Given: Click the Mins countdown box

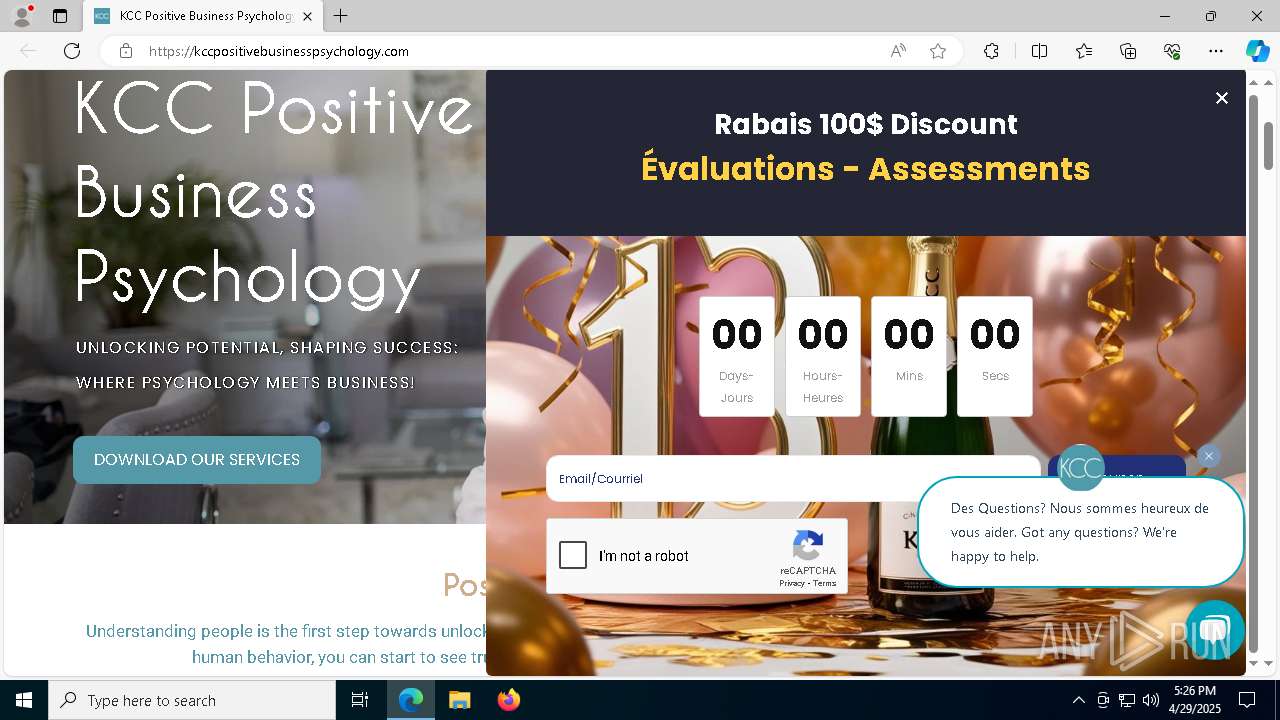Looking at the screenshot, I should point(909,356).
